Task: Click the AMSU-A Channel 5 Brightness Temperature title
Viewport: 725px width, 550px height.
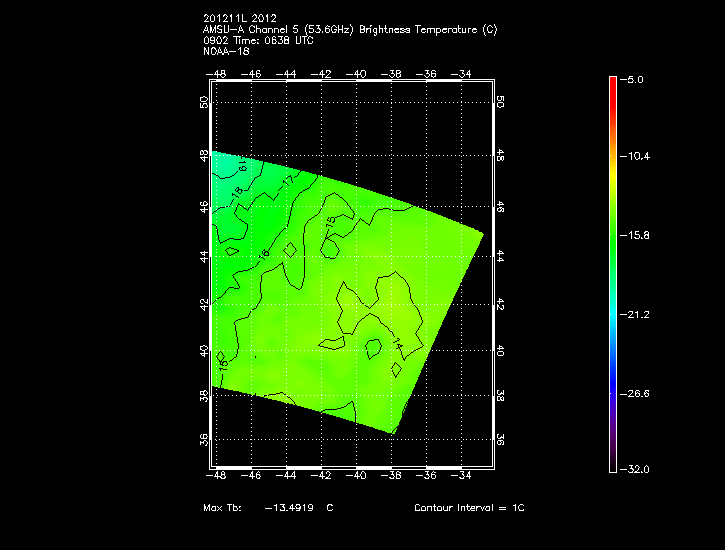Action: tap(349, 29)
